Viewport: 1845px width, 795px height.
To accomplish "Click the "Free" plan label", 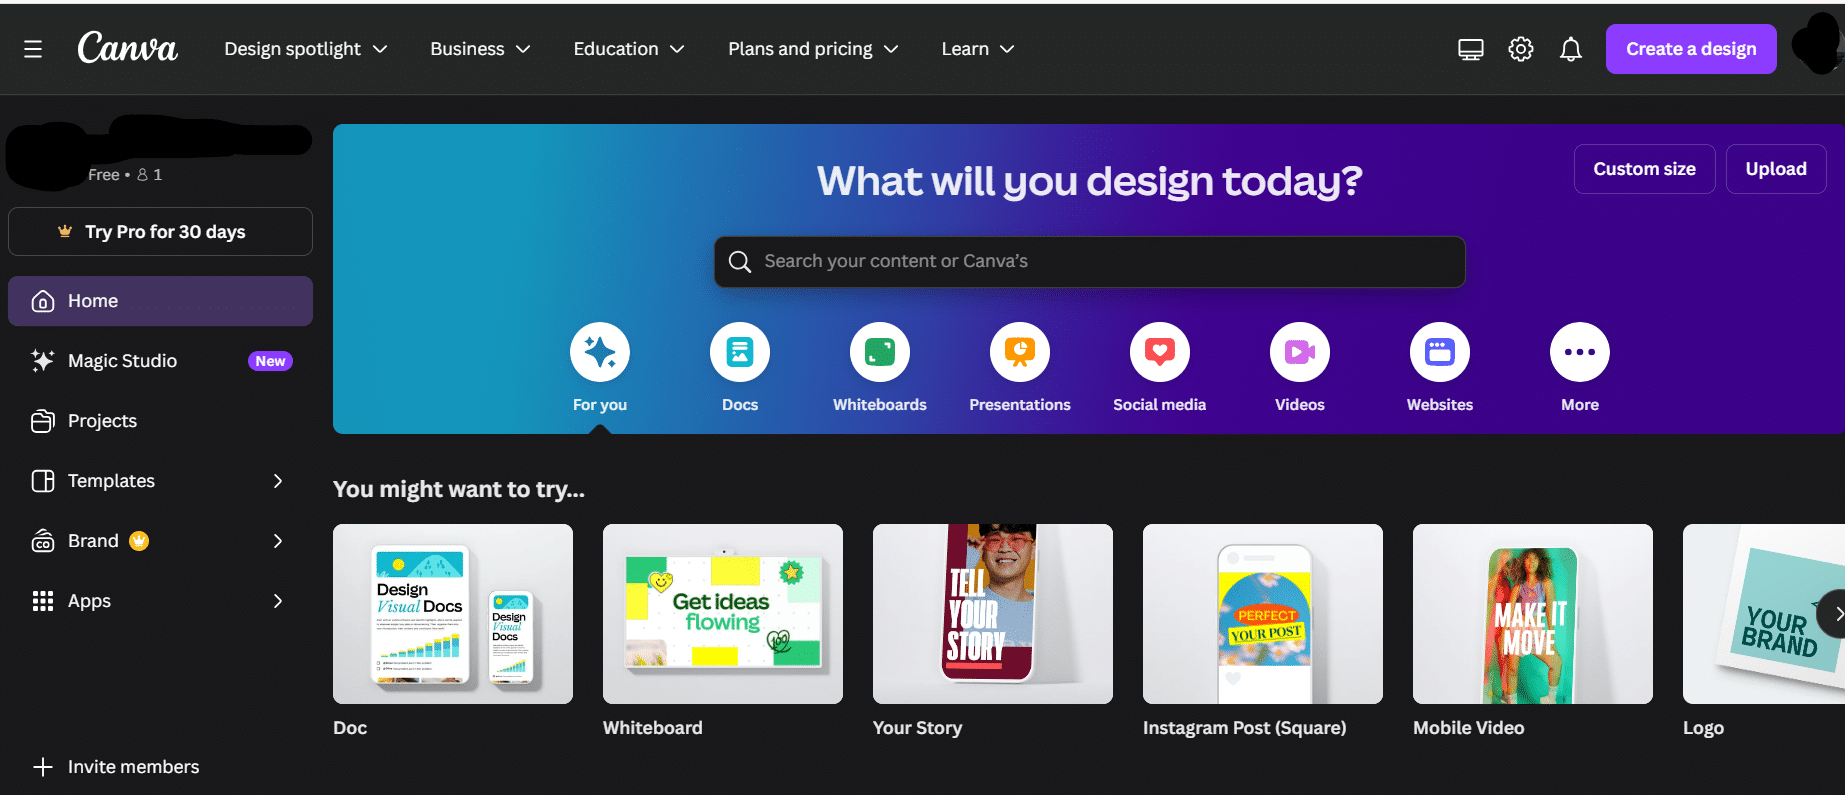I will pos(104,174).
